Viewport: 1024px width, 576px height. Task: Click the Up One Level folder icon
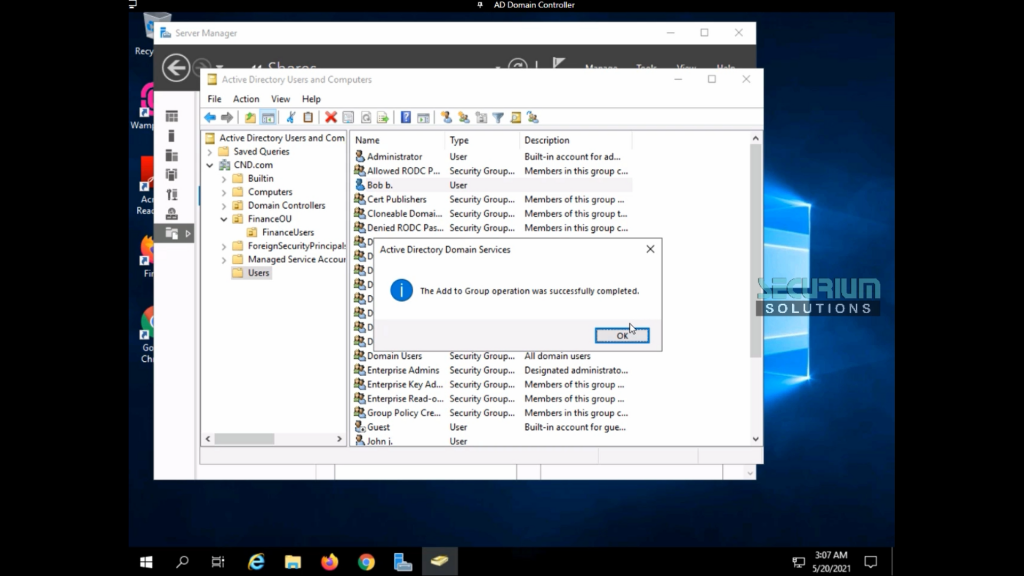coord(250,118)
